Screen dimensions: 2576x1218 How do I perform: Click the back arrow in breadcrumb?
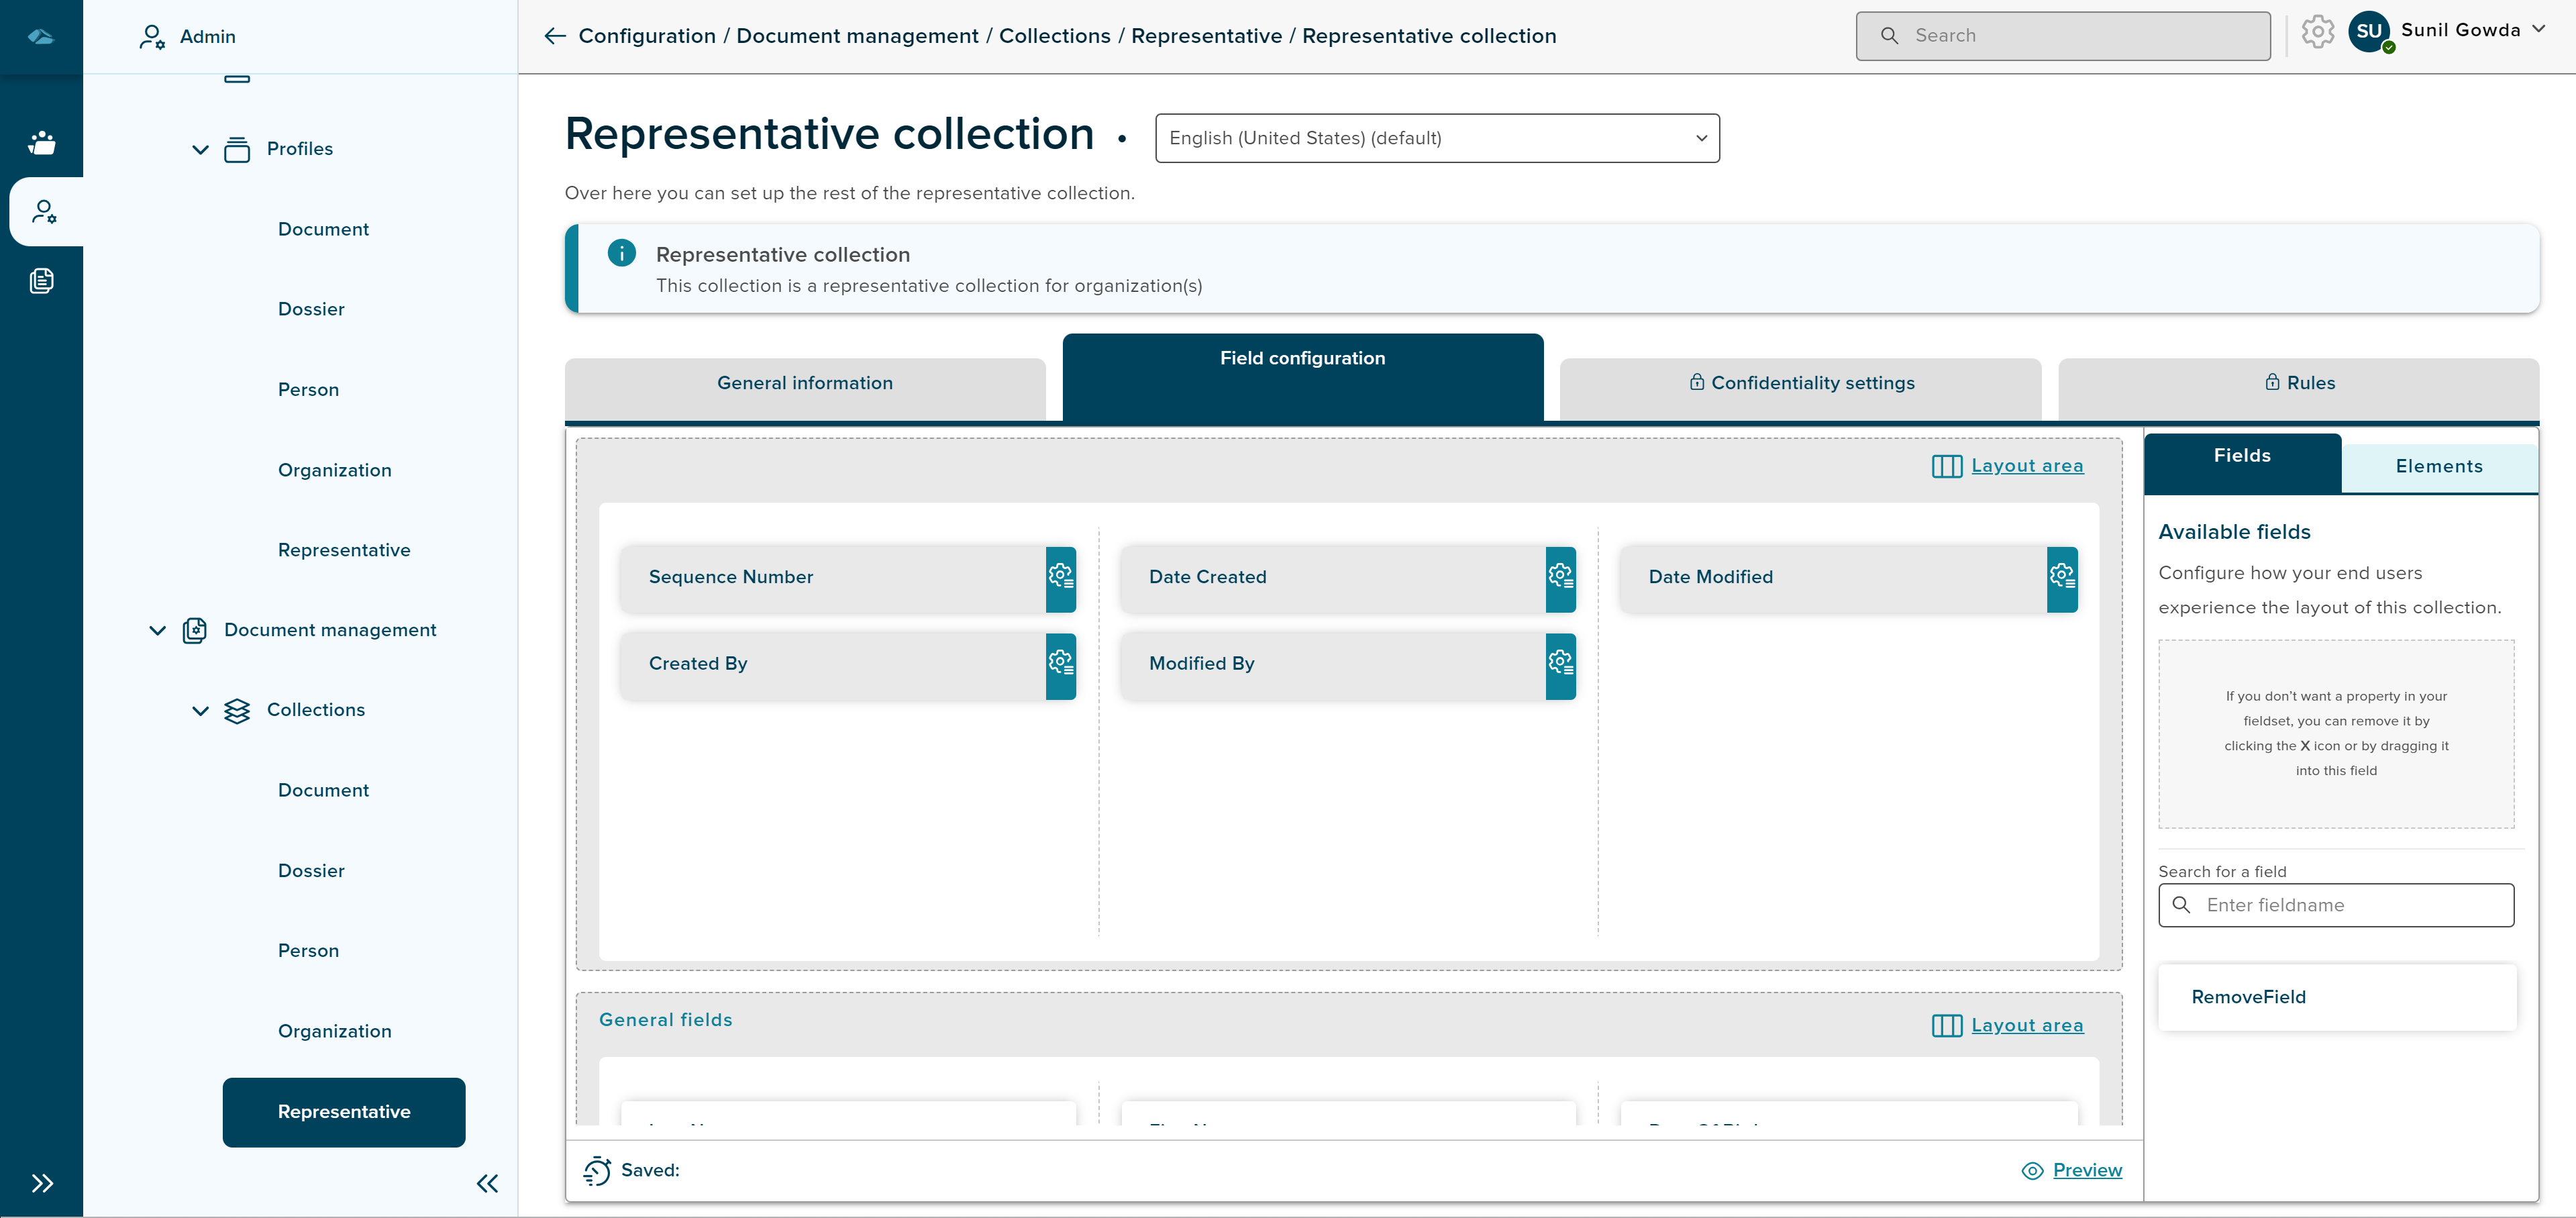click(555, 36)
